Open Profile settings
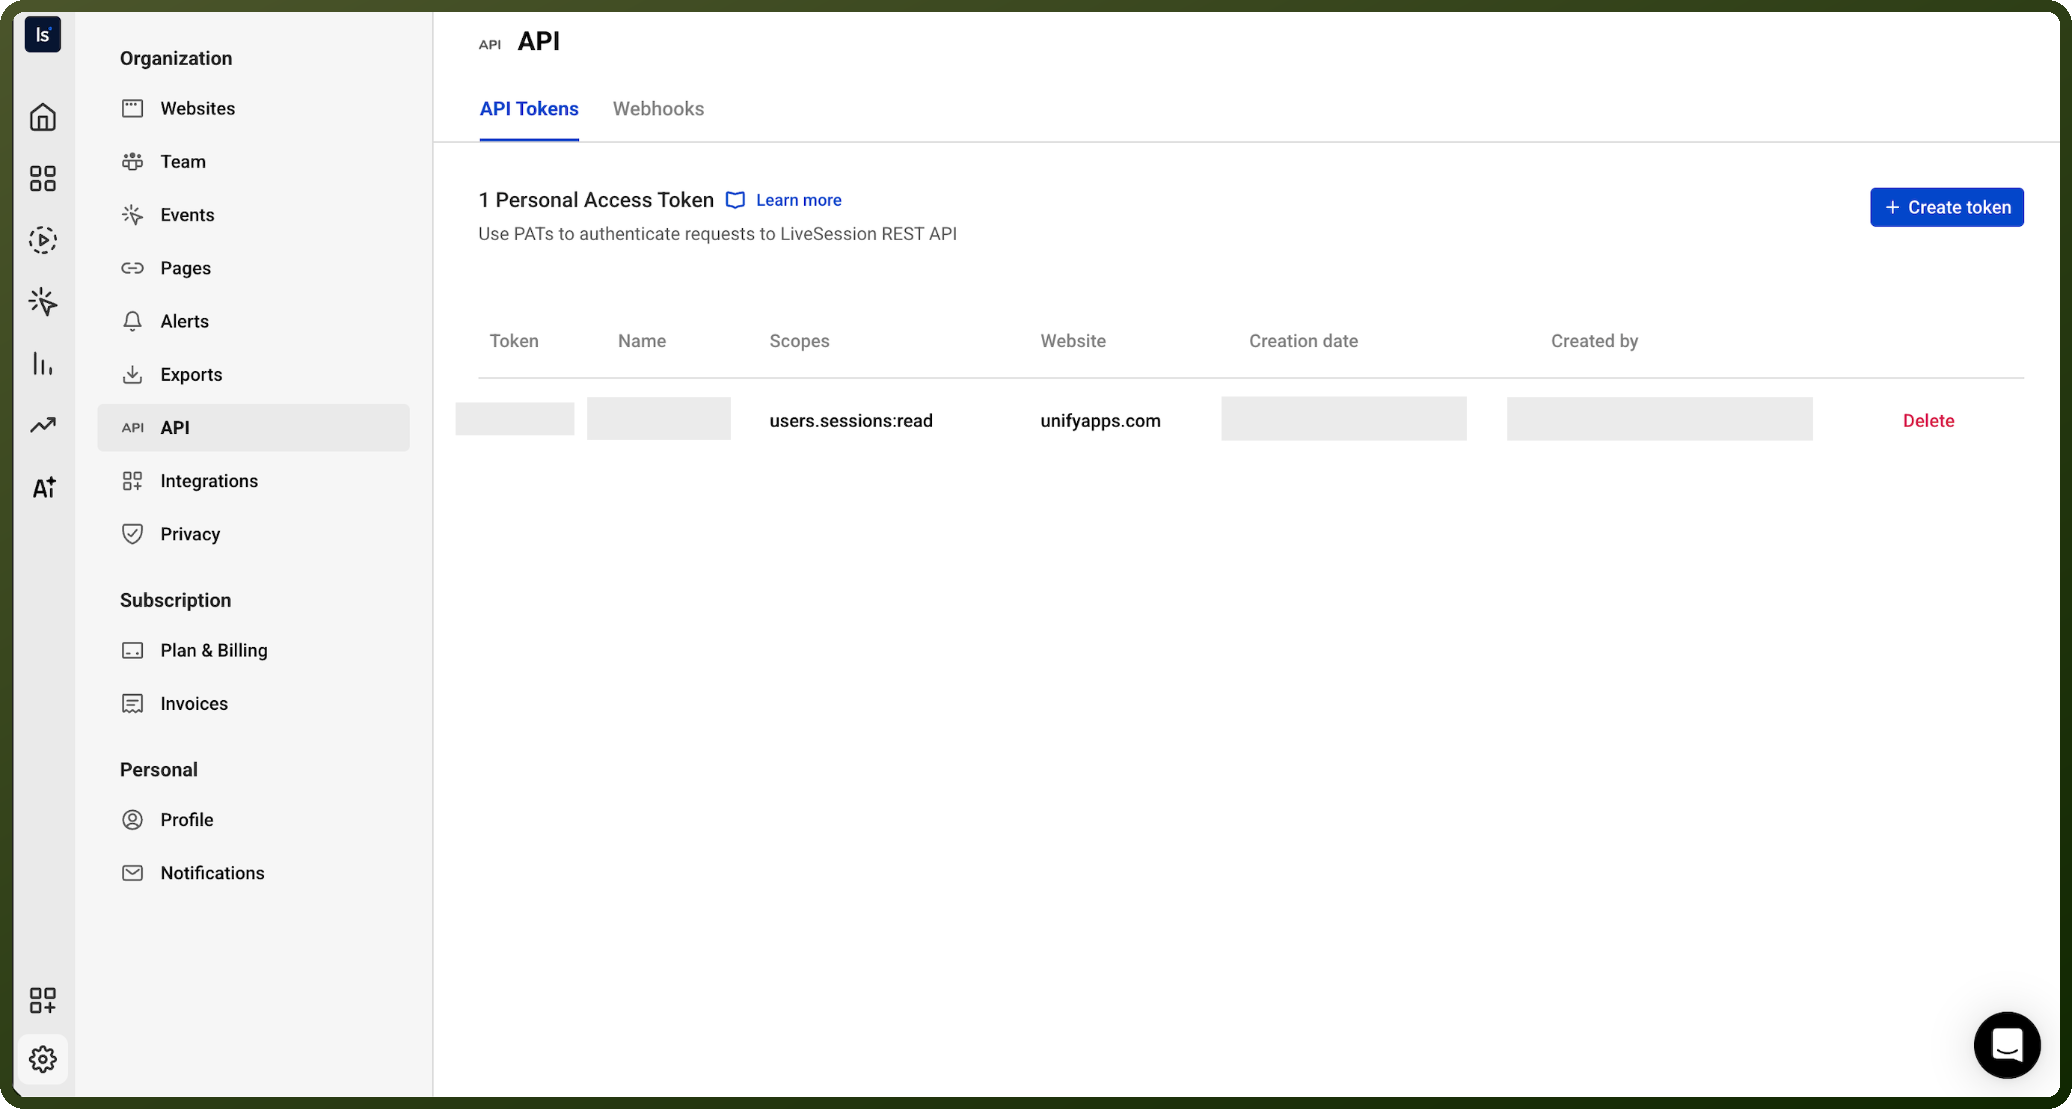Image resolution: width=2072 pixels, height=1109 pixels. click(253, 819)
